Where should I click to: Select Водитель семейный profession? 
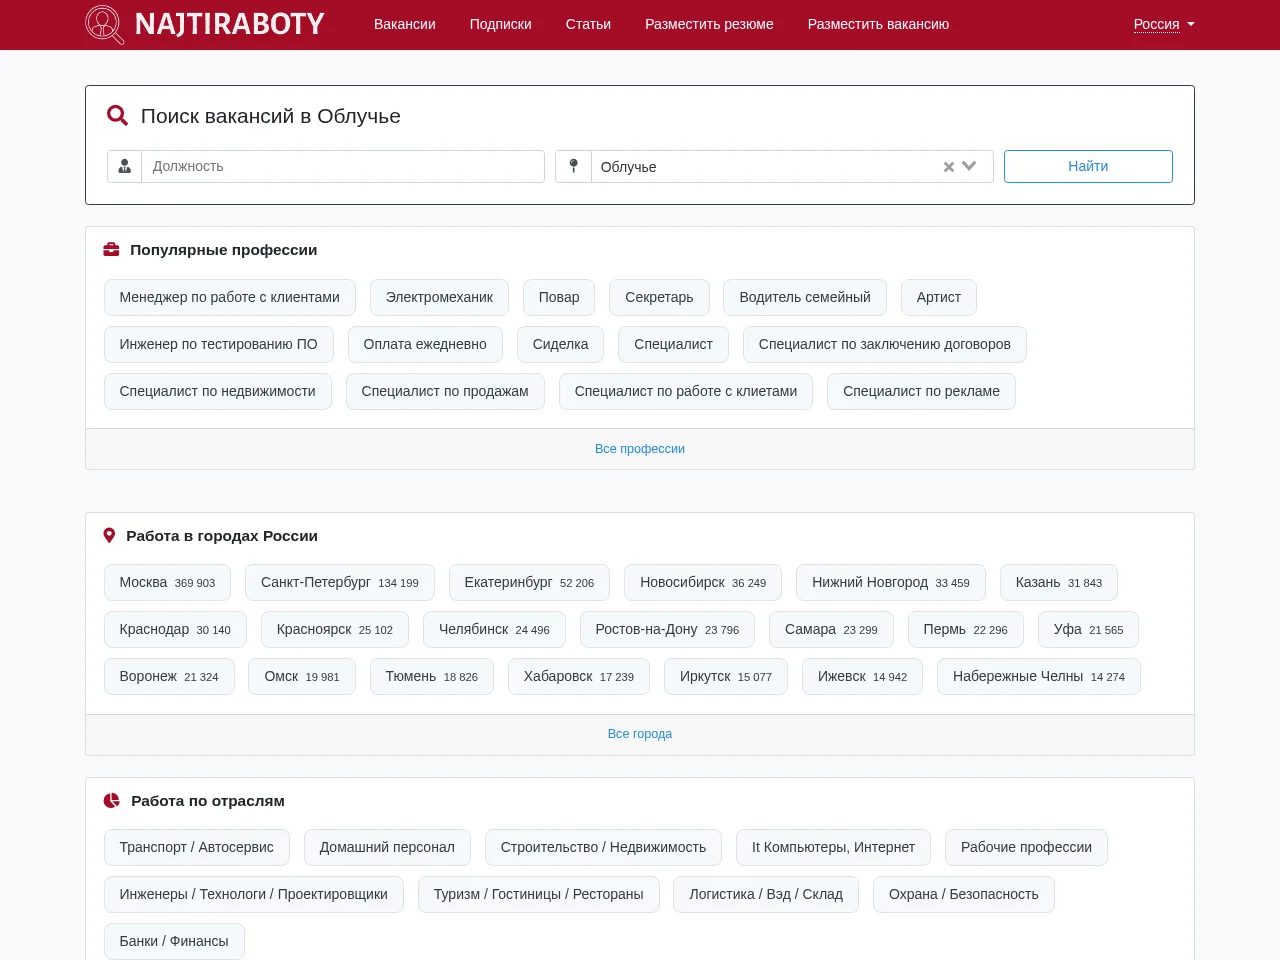[x=805, y=297]
